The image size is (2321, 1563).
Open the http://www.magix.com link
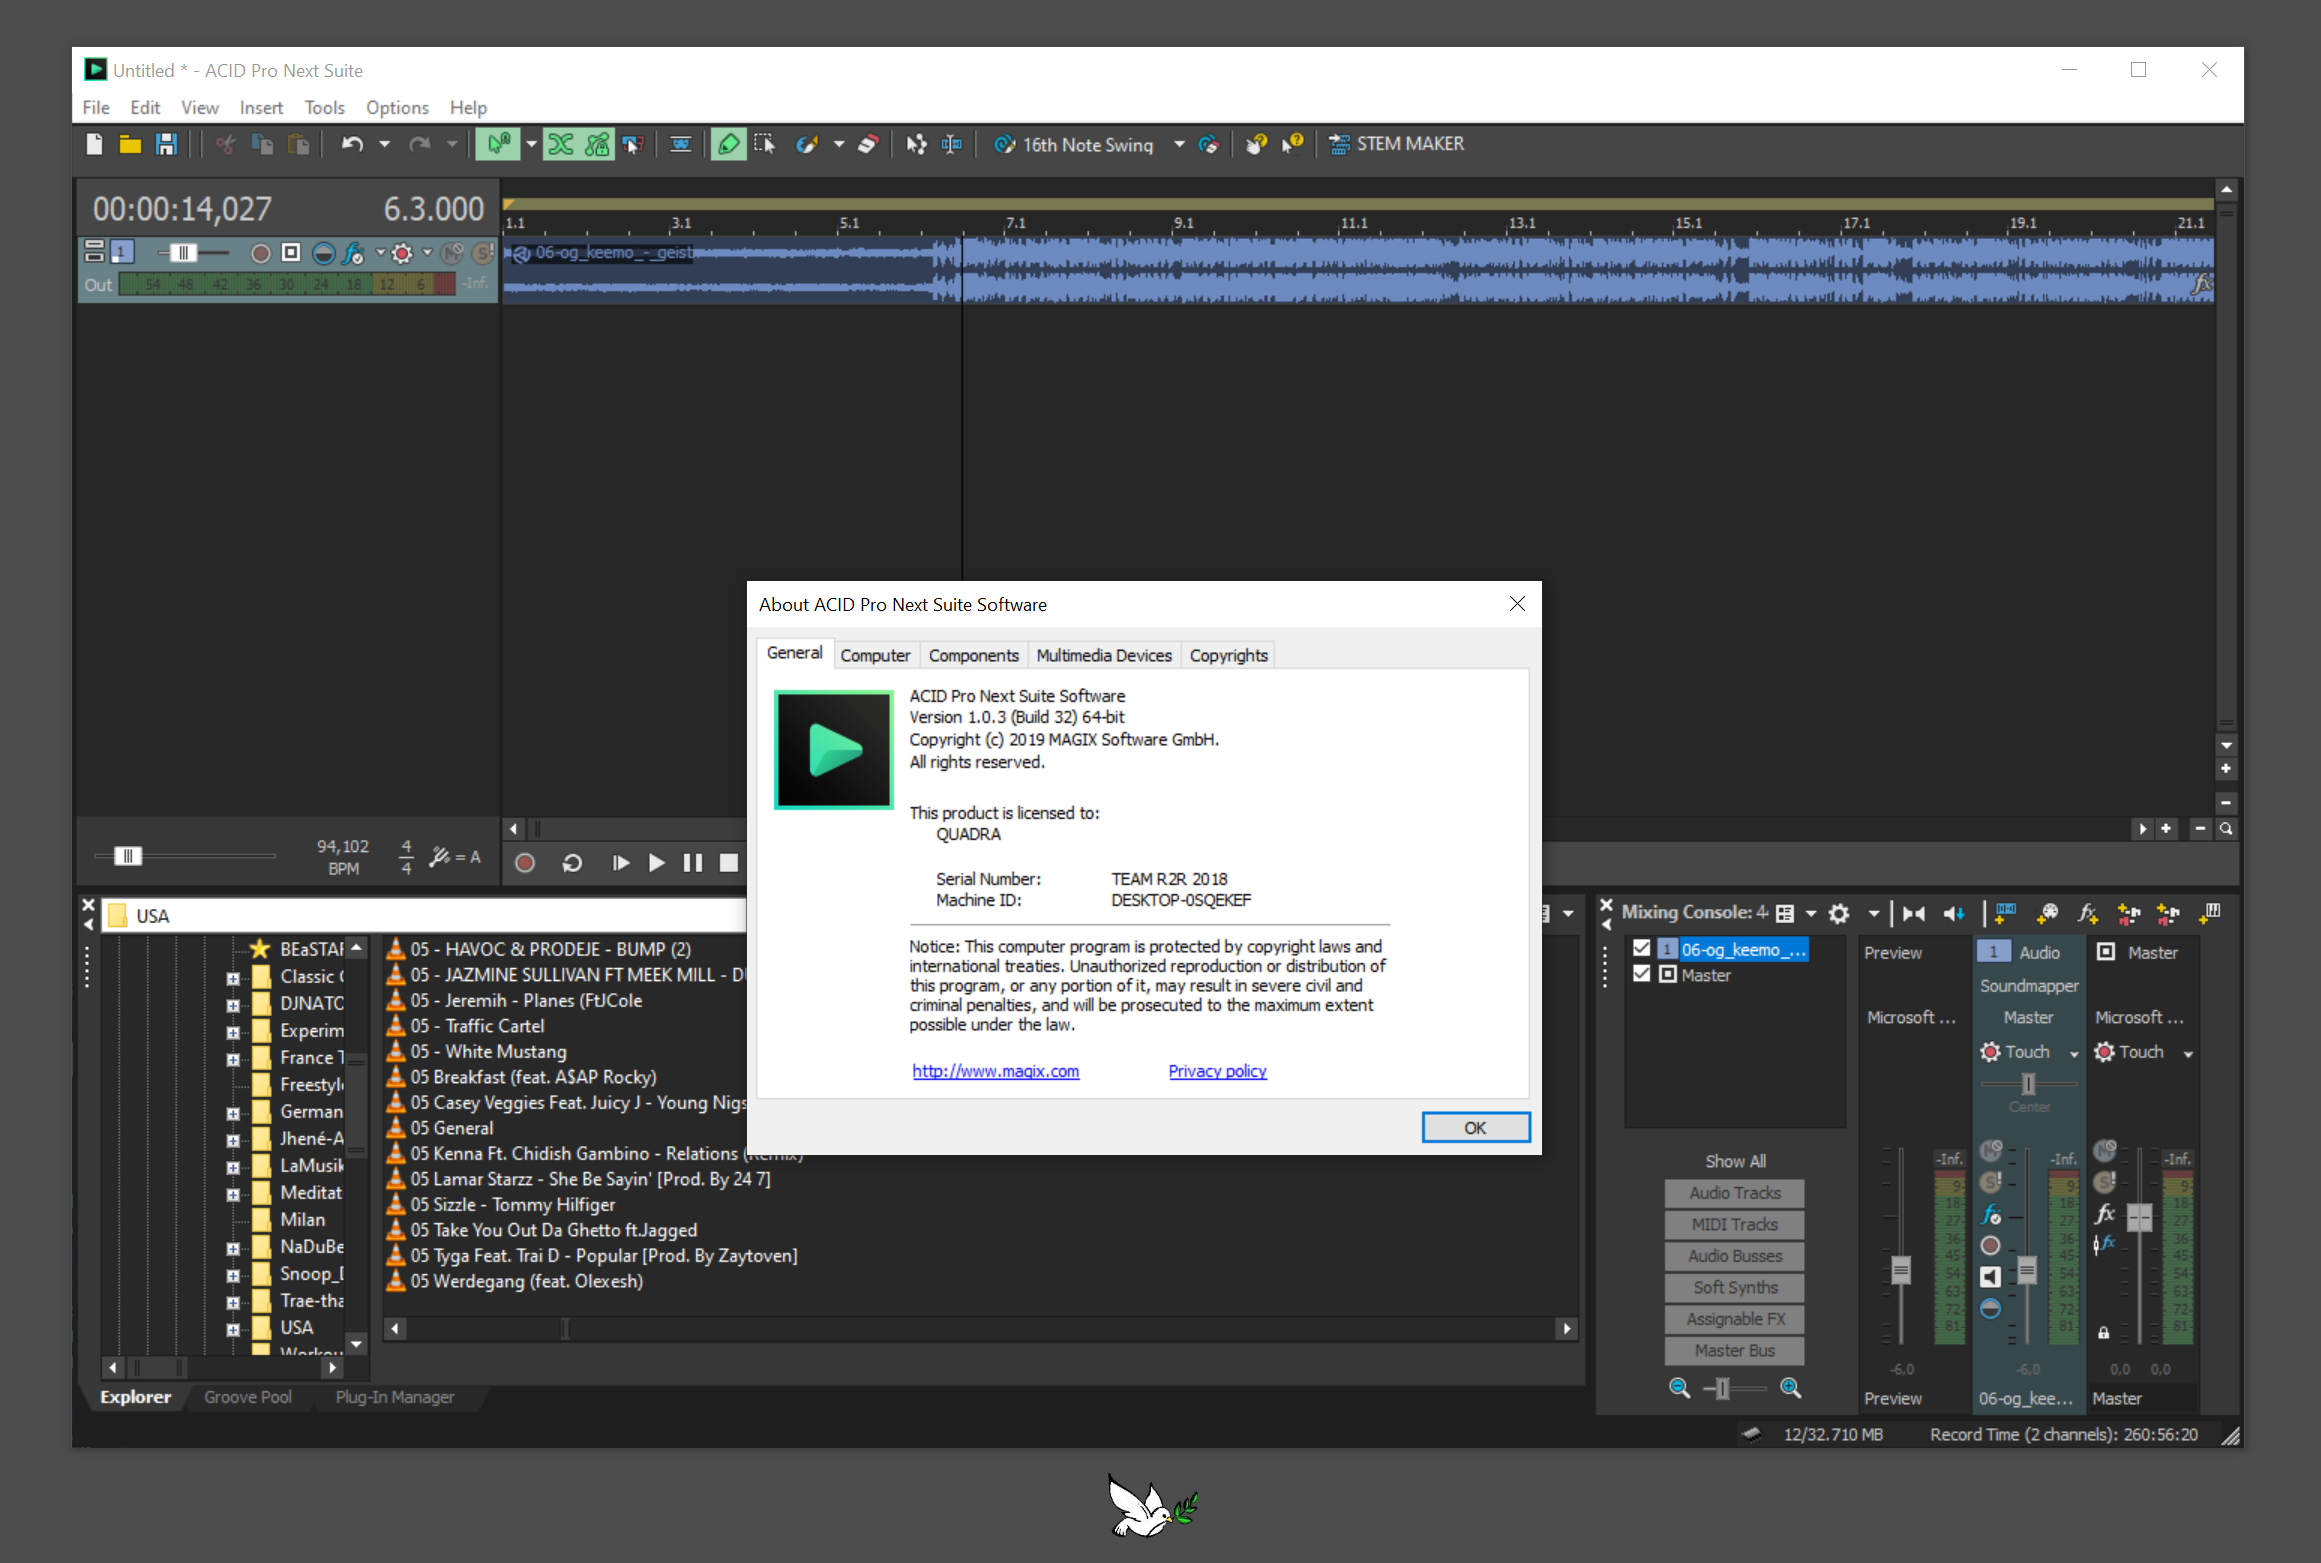(995, 1071)
